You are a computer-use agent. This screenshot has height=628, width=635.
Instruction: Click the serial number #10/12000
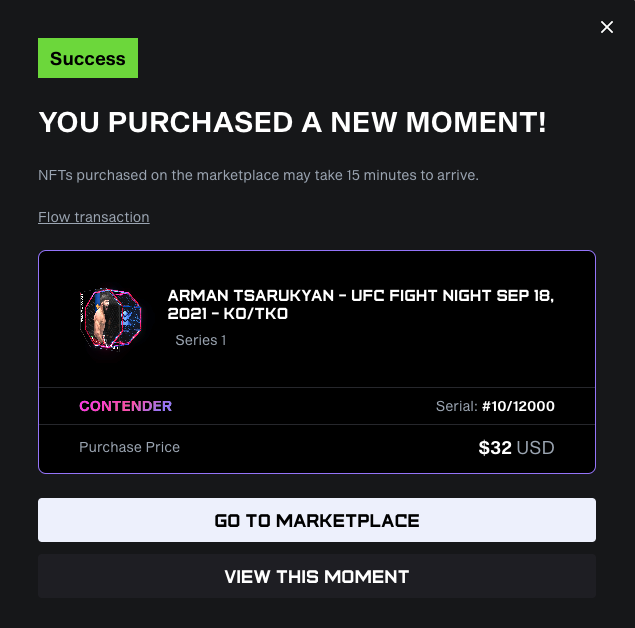518,406
